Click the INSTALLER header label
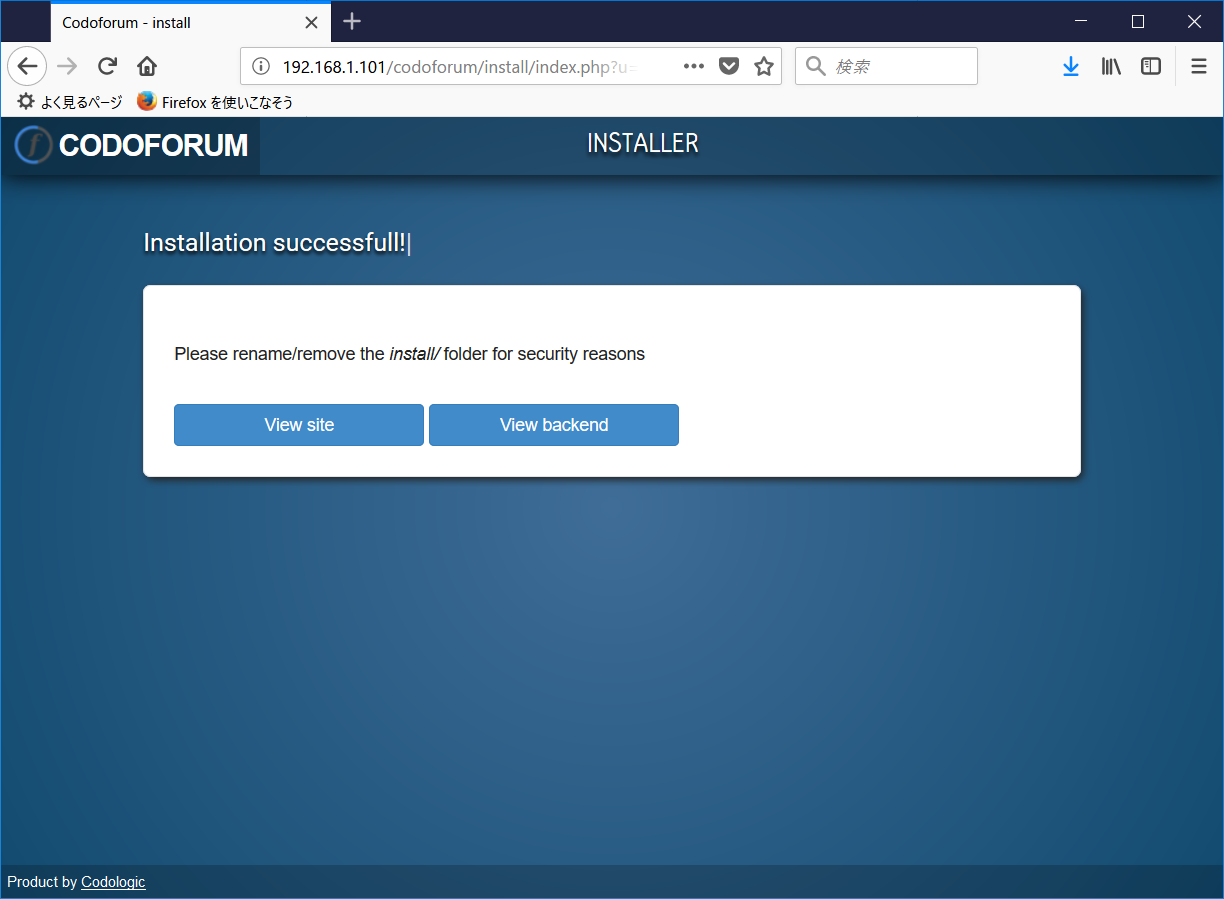Viewport: 1224px width, 899px height. click(x=642, y=143)
